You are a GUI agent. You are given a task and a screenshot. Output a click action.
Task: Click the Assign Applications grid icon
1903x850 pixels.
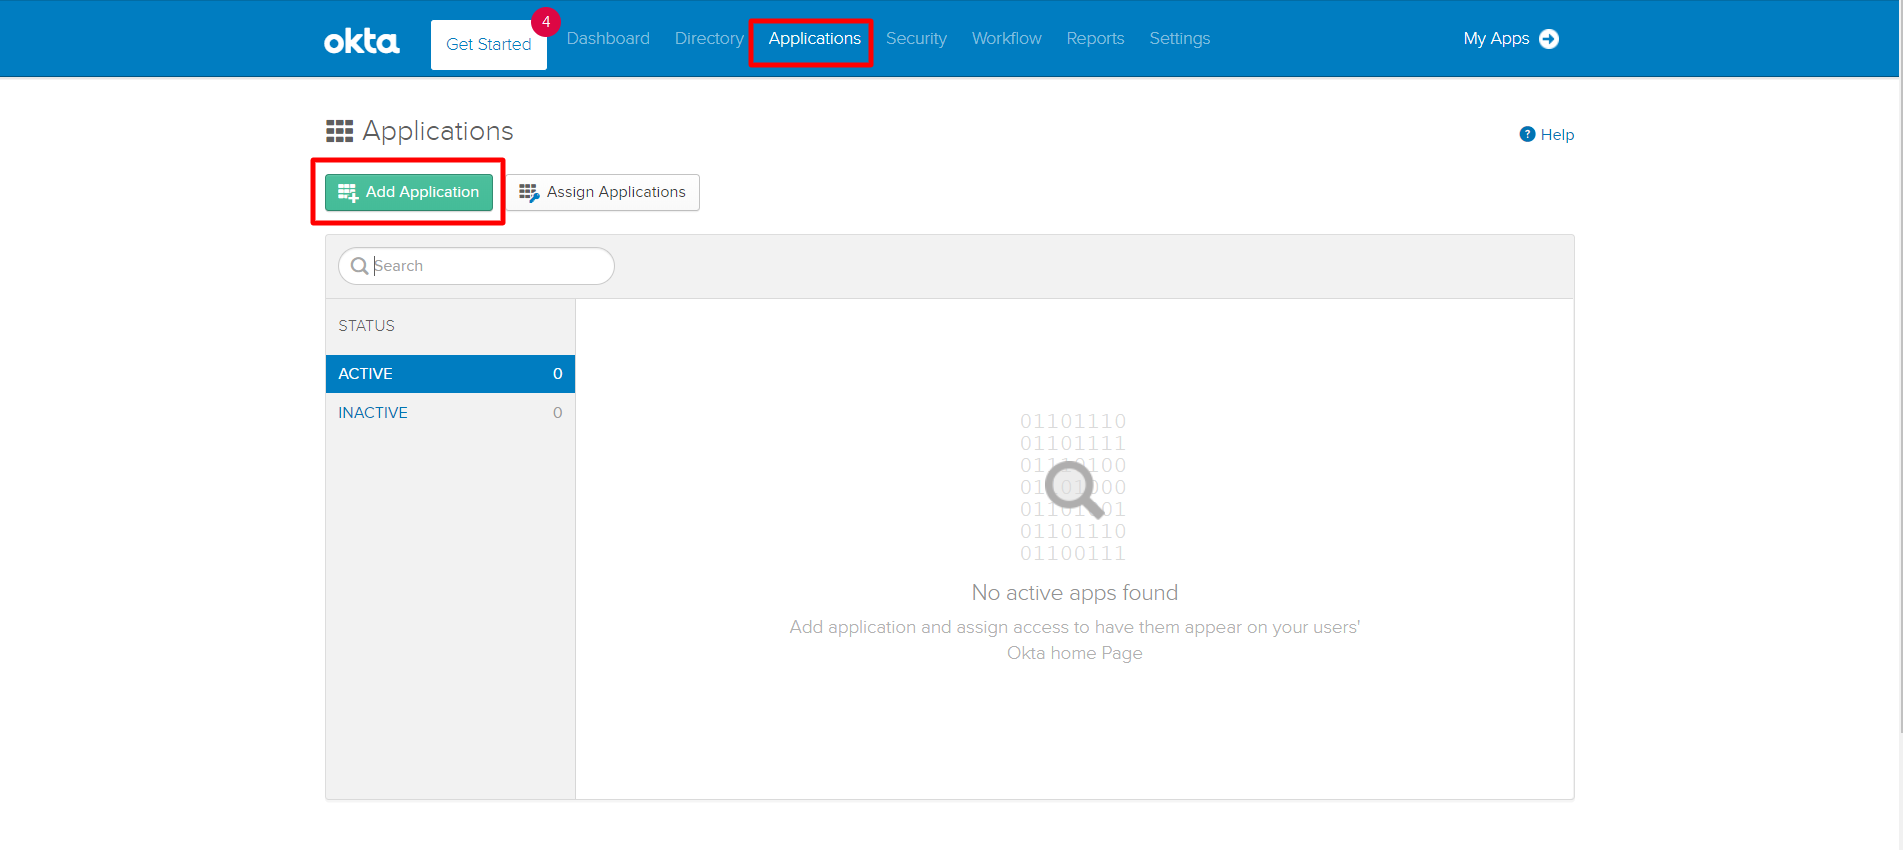[x=529, y=192]
